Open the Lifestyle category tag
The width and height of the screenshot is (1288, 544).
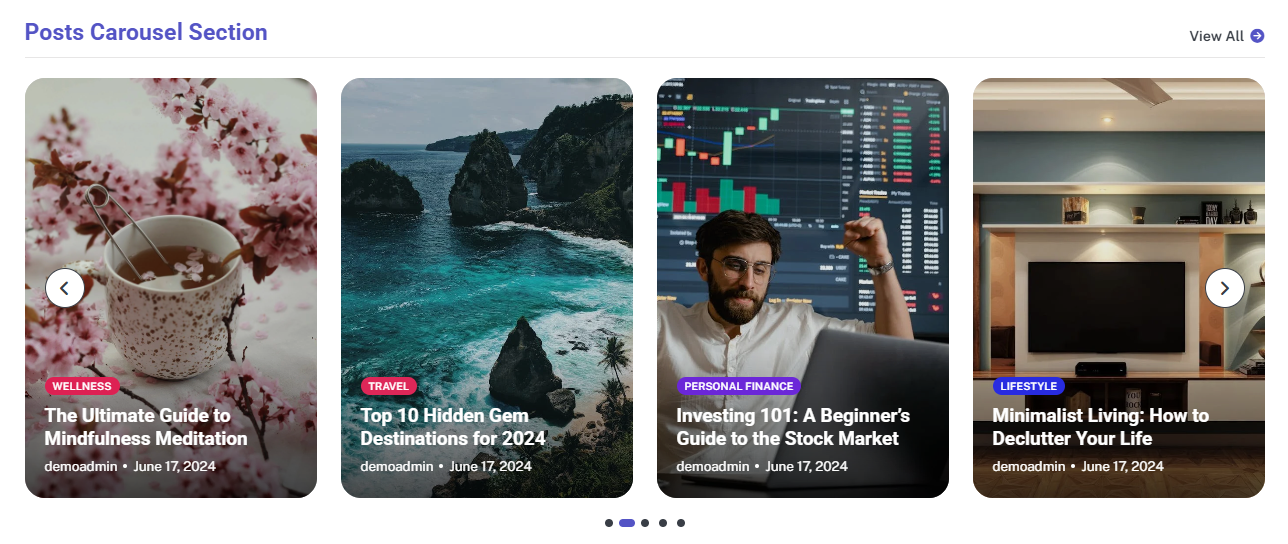[x=1029, y=386]
